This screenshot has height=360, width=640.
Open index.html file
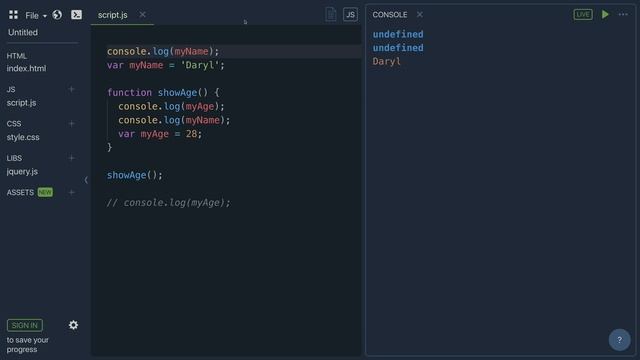(26, 68)
